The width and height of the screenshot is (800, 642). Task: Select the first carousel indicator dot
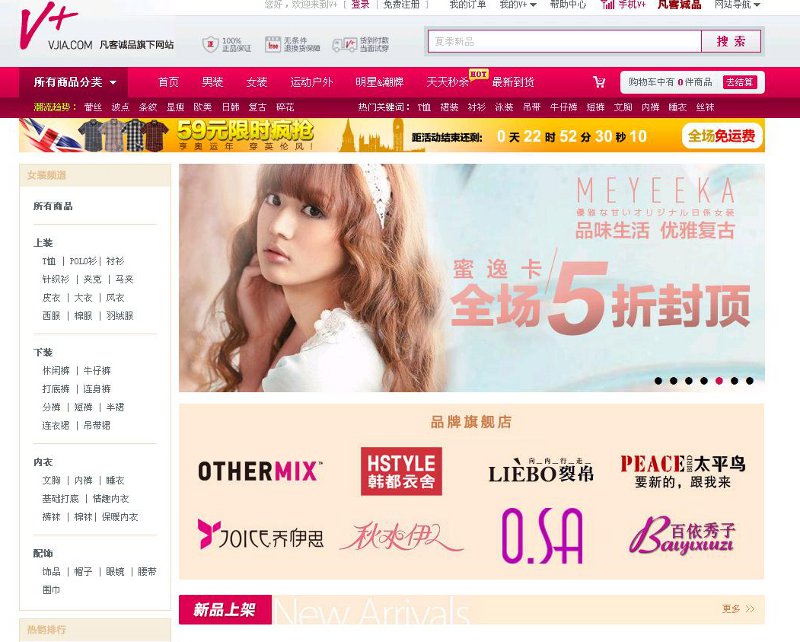coord(658,381)
